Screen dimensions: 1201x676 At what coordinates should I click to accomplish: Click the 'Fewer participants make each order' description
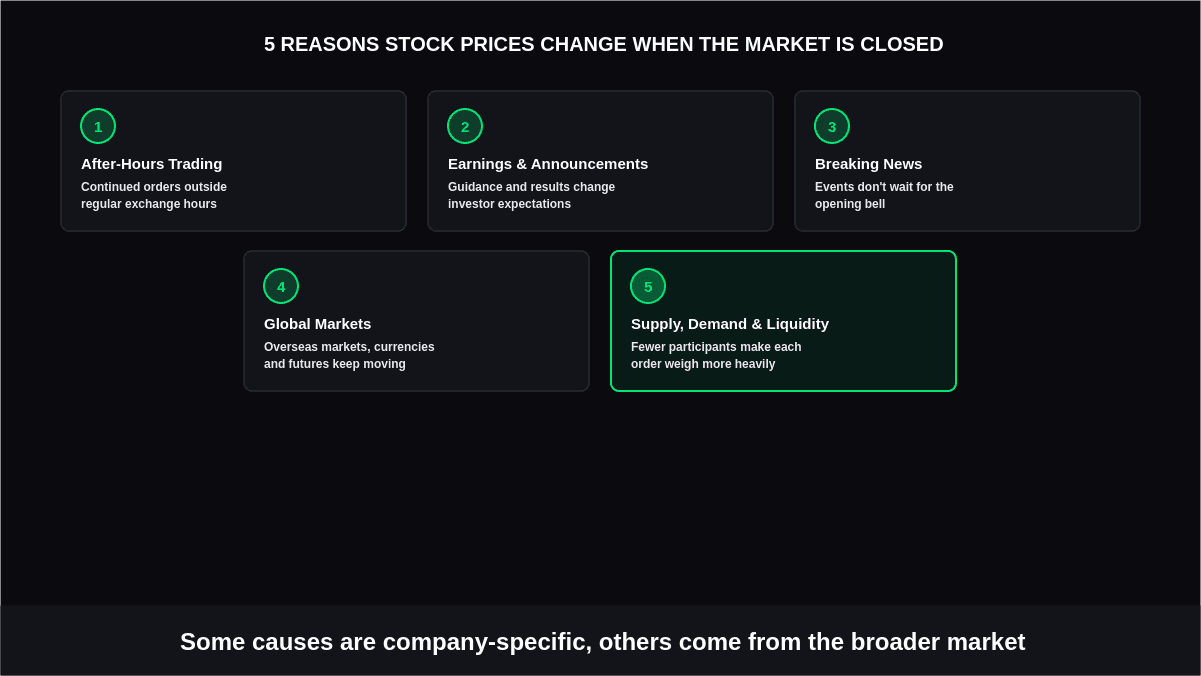click(x=717, y=355)
